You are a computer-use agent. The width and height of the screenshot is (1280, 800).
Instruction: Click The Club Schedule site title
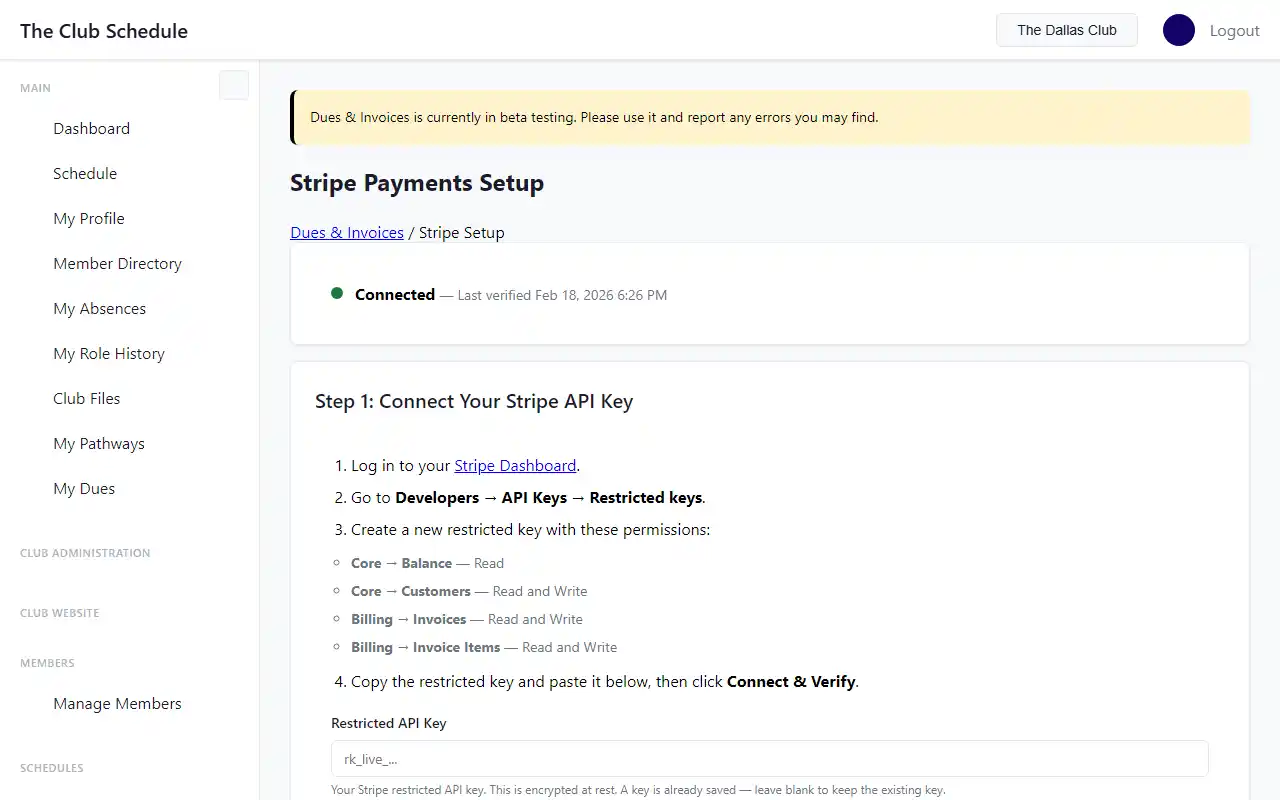tap(104, 31)
